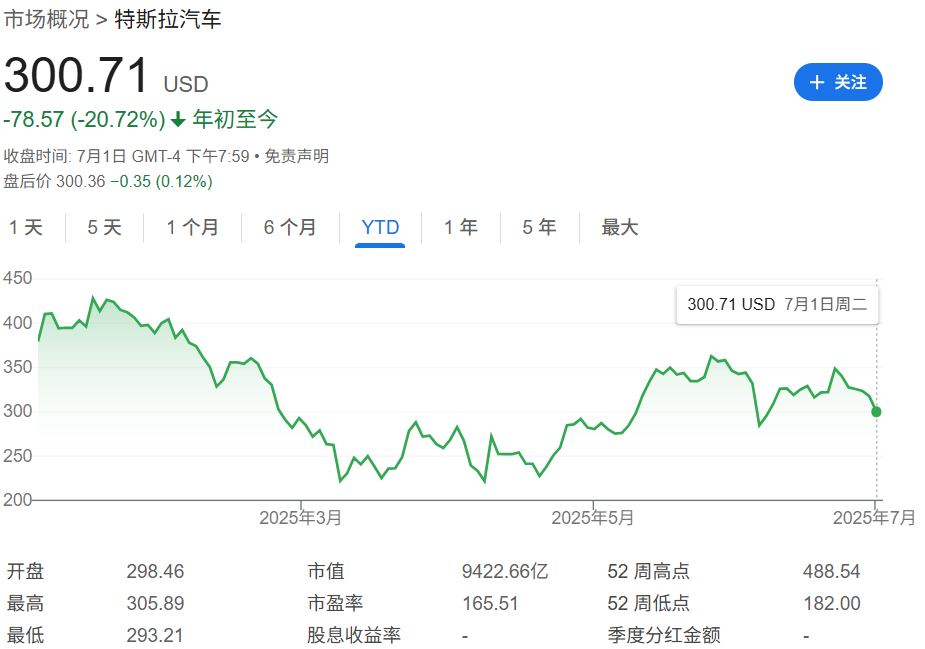This screenshot has width=925, height=649.
Task: Switch to the 1 年 range tab
Action: 461,227
